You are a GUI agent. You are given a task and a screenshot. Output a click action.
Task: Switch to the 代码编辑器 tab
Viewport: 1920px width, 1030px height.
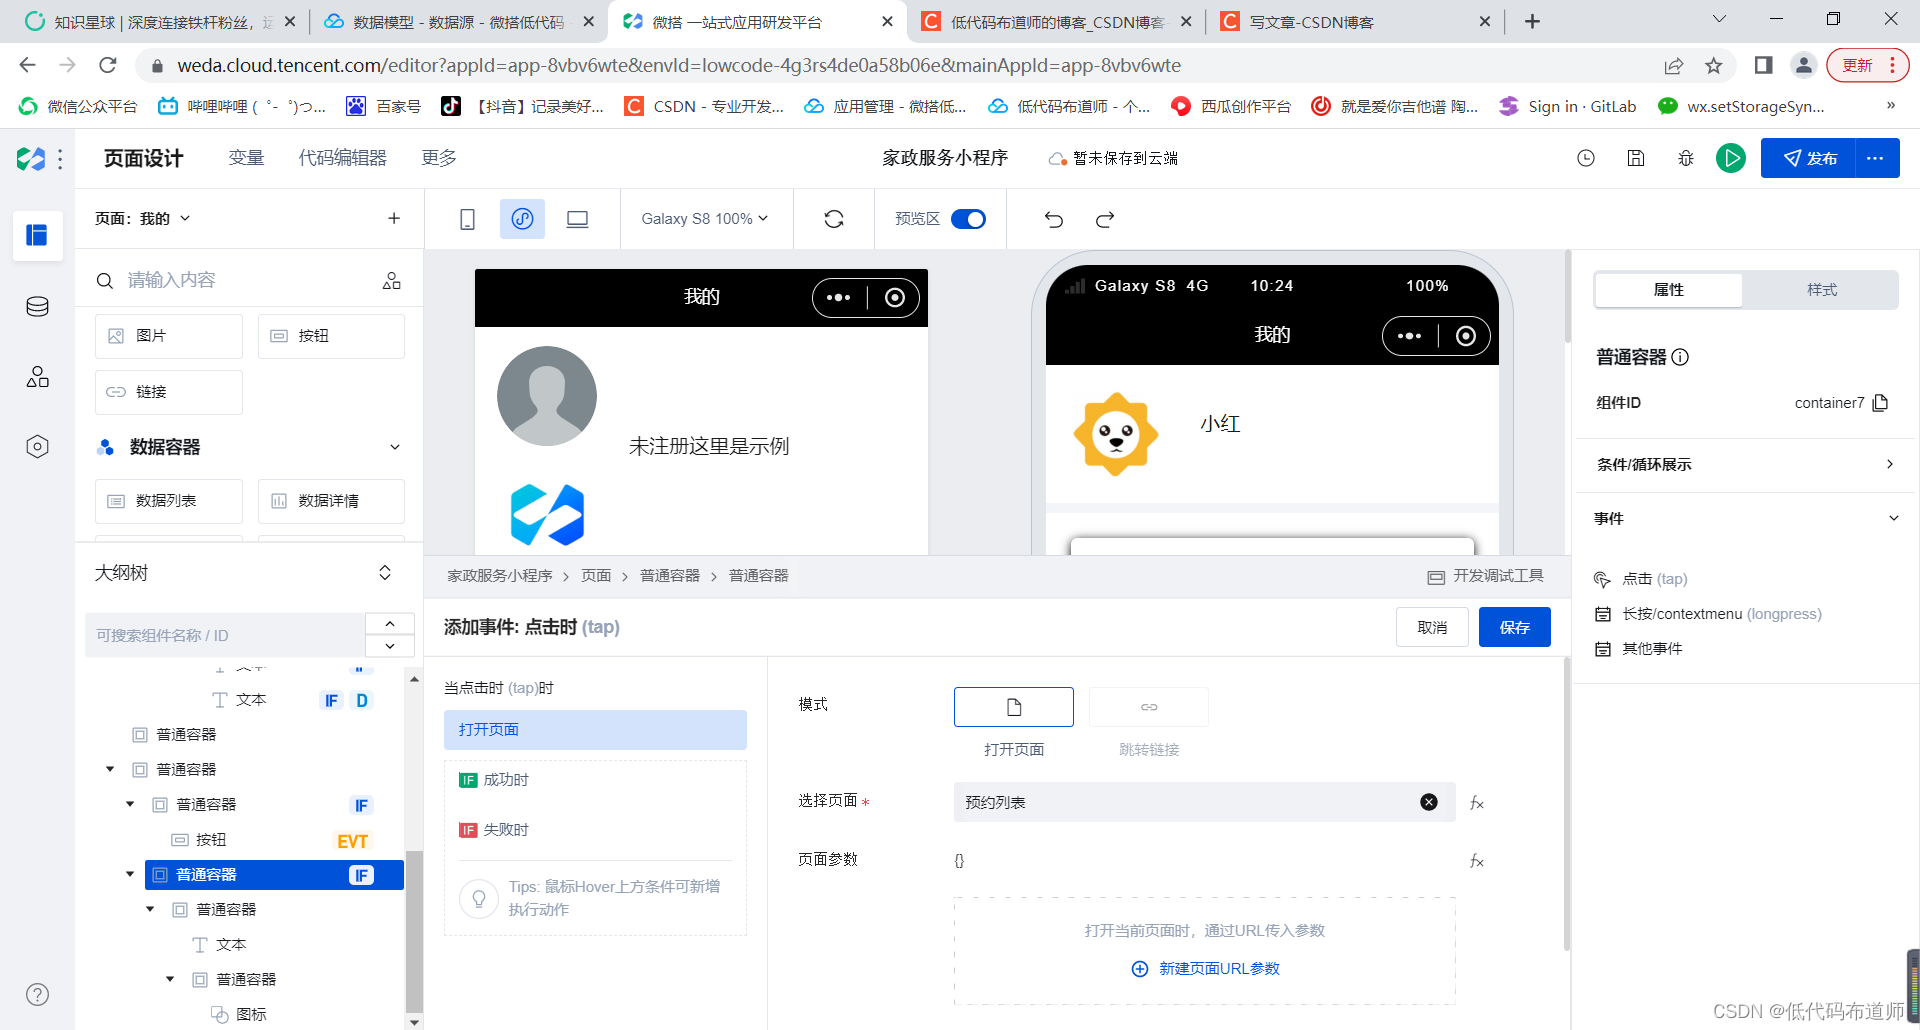[342, 158]
